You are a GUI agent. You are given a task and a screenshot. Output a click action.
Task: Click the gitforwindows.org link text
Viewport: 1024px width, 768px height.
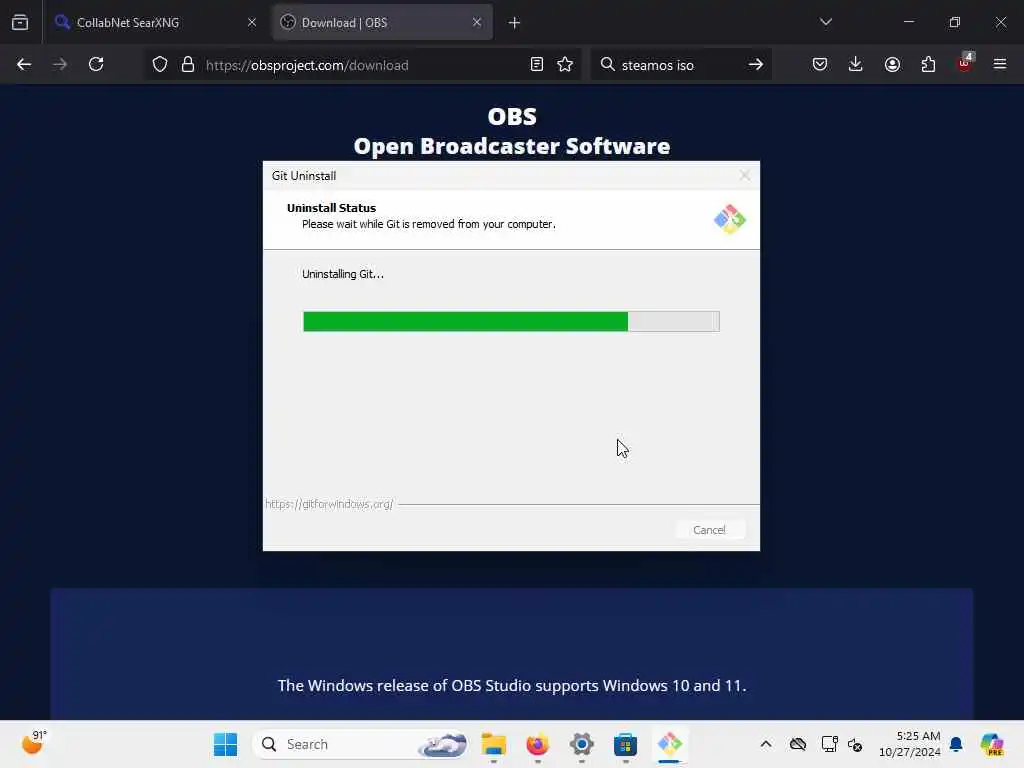pos(329,504)
